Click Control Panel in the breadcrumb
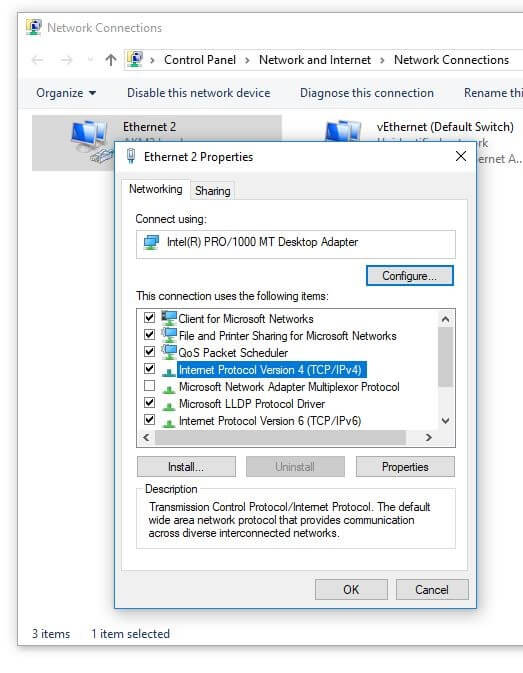The image size is (523, 673). (200, 60)
